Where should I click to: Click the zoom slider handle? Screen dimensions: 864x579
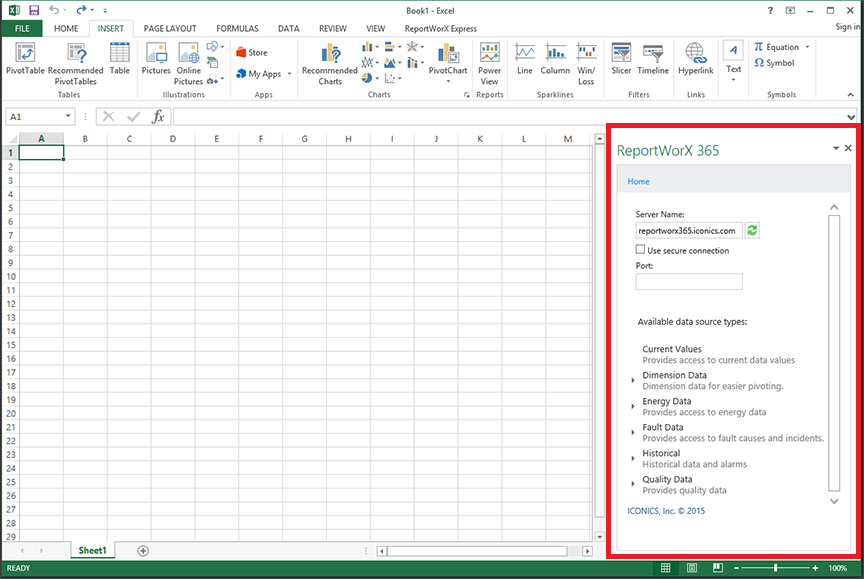[x=775, y=567]
